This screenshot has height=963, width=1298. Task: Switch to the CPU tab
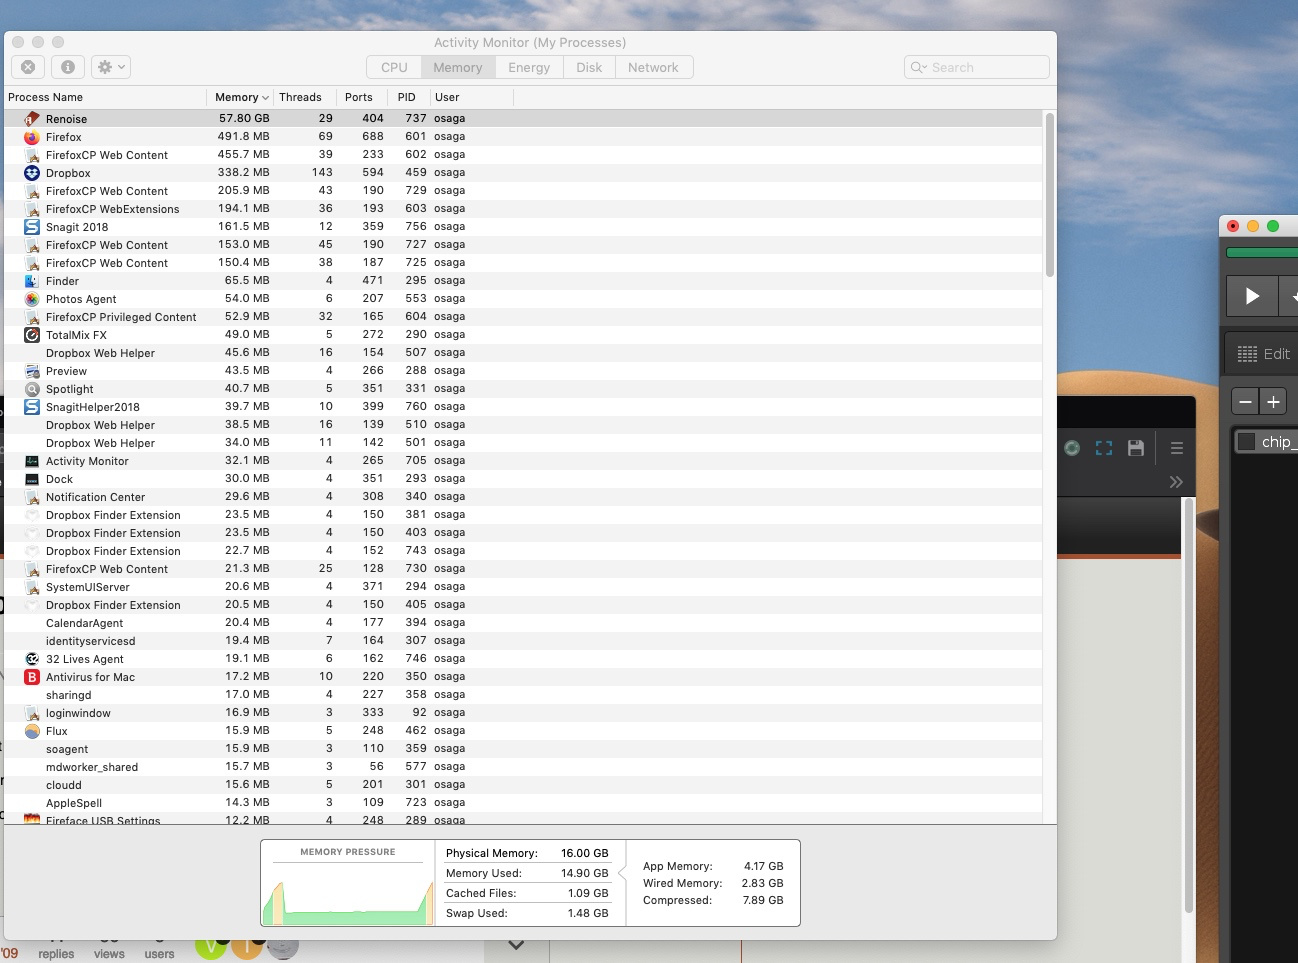pyautogui.click(x=394, y=67)
